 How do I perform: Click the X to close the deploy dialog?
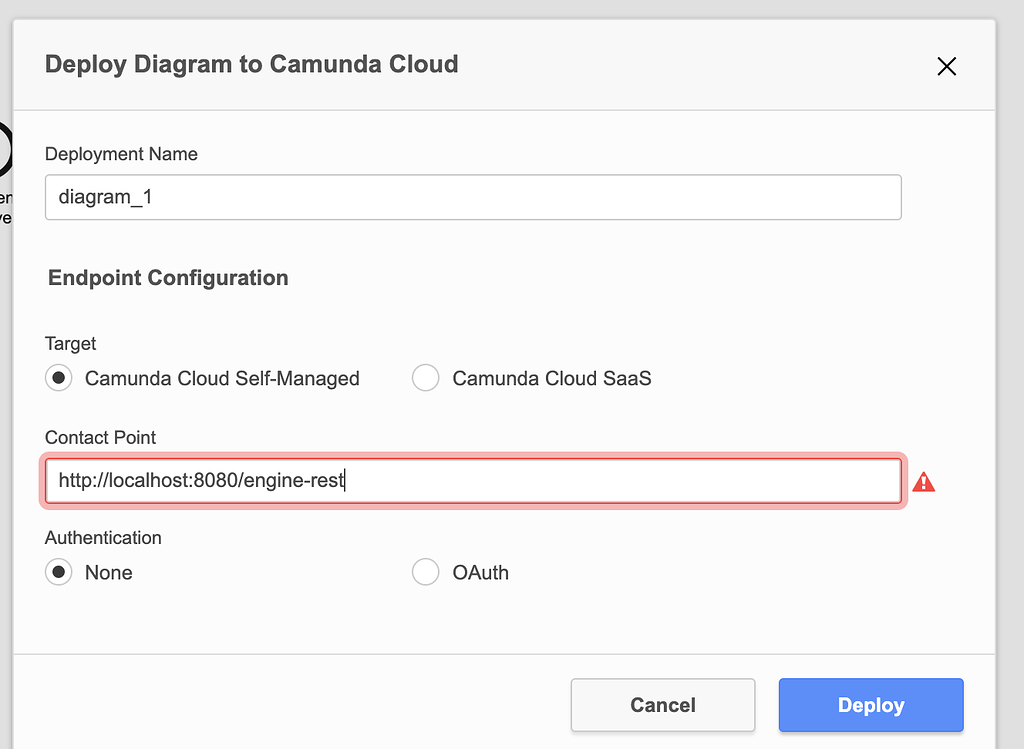(946, 66)
